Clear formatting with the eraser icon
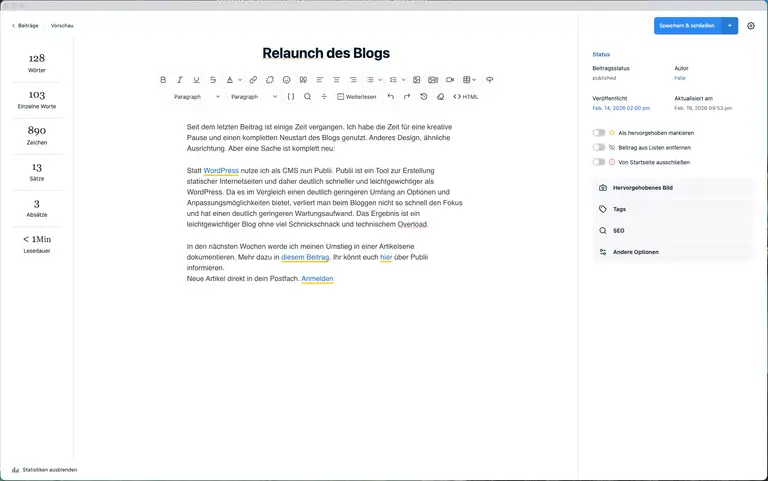The height and width of the screenshot is (481, 768). tap(441, 97)
